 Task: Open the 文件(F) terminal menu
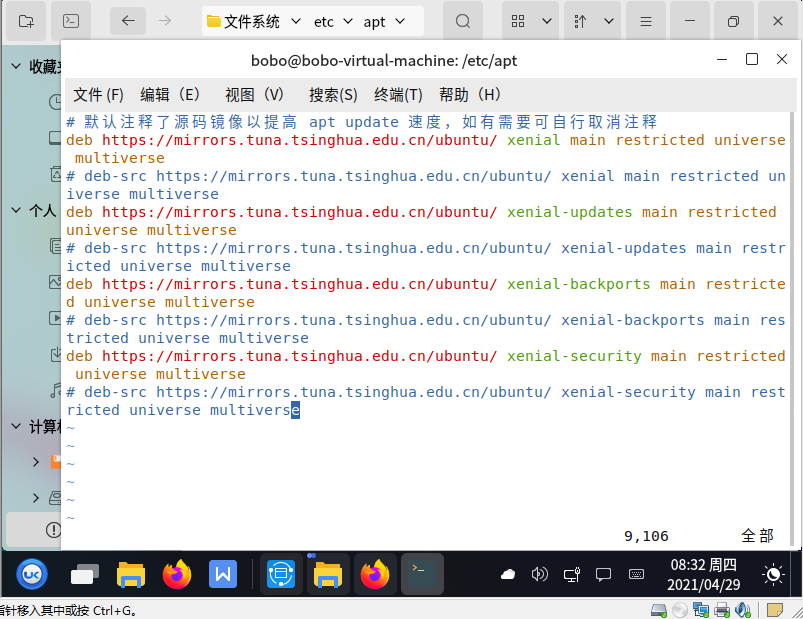point(98,95)
